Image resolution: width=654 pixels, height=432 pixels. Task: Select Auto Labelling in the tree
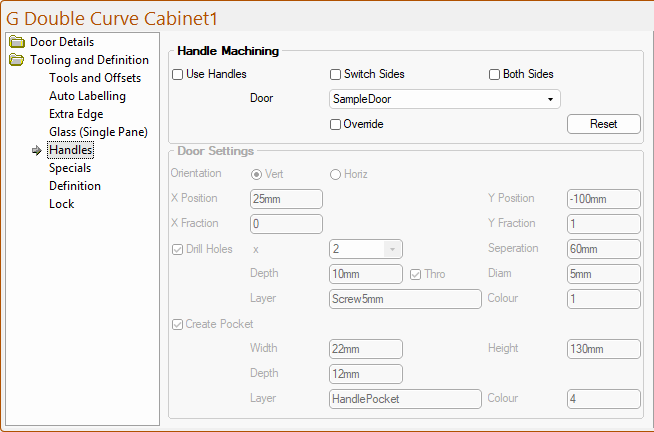click(87, 96)
